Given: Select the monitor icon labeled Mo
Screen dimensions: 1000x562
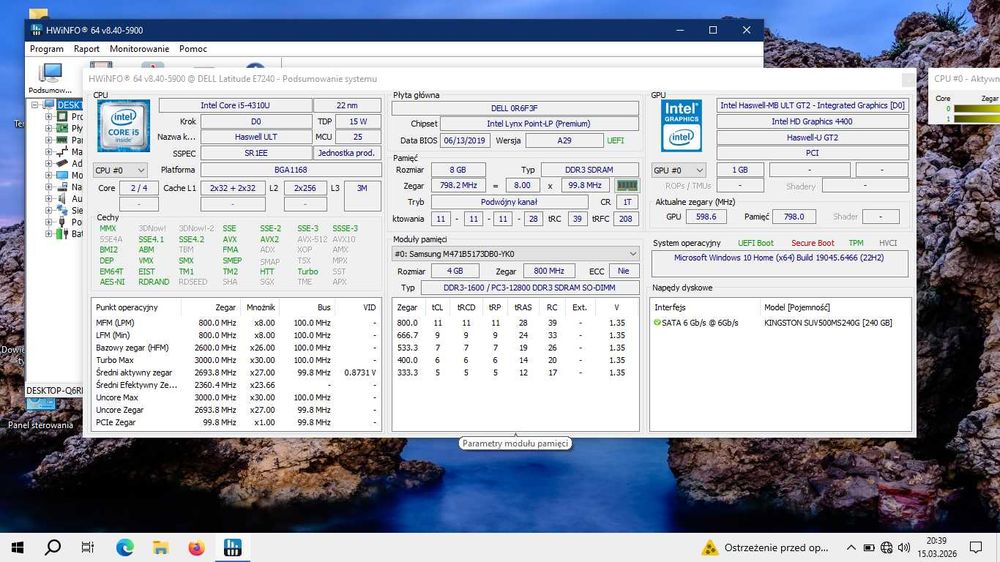Looking at the screenshot, I should click(x=62, y=175).
